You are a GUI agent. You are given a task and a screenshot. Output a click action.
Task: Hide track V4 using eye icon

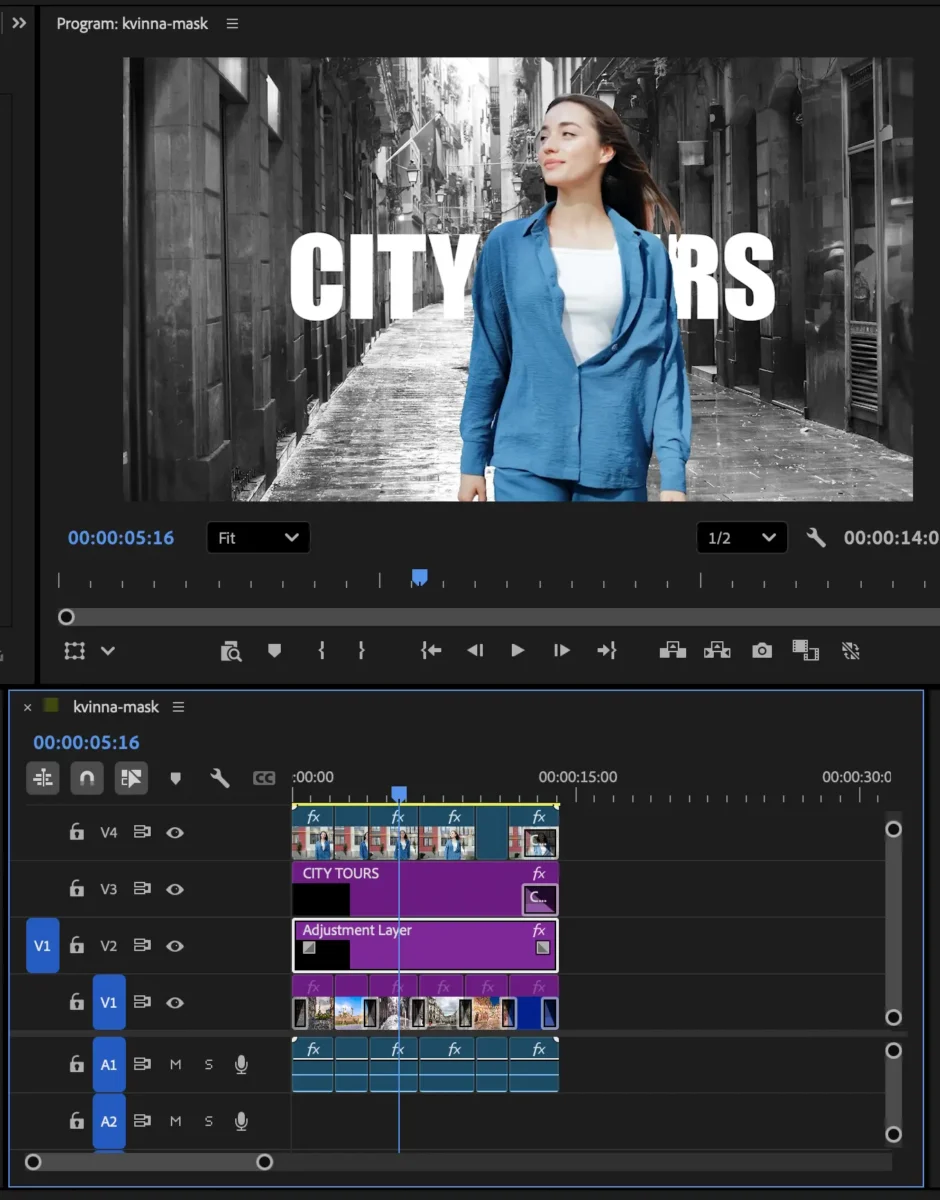click(x=175, y=832)
